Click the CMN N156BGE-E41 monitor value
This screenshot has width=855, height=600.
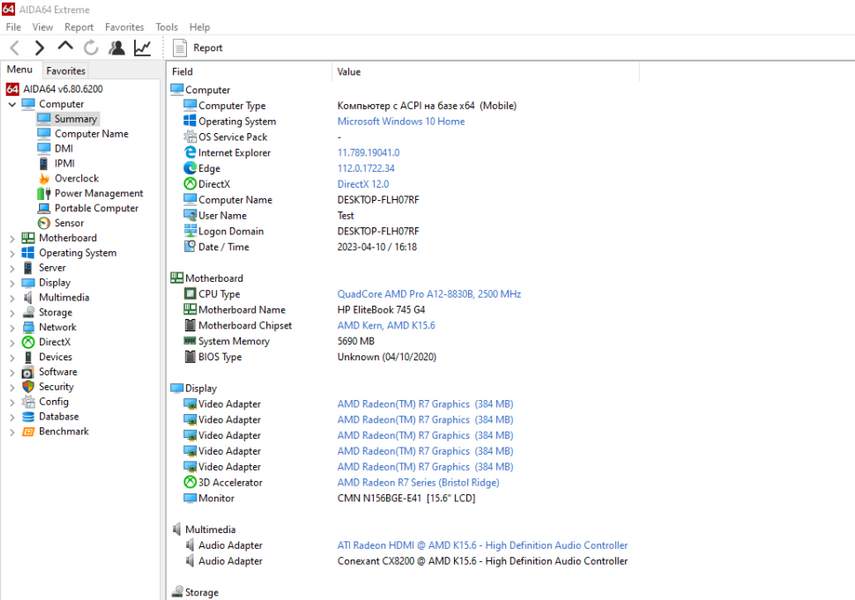(406, 498)
